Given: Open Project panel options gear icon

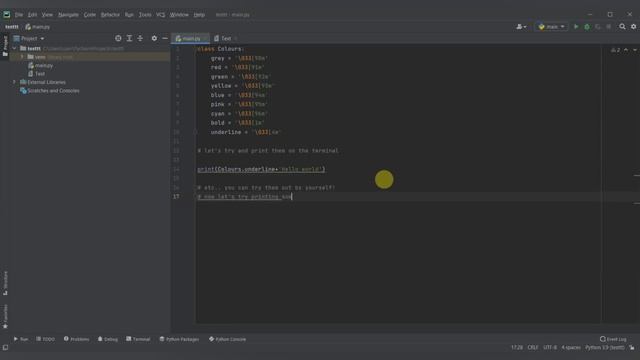Looking at the screenshot, I should pyautogui.click(x=154, y=38).
